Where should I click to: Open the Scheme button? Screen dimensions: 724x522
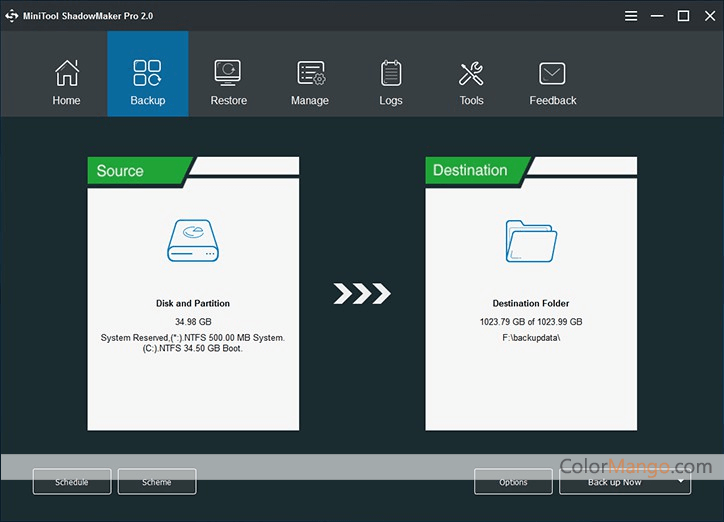(x=157, y=482)
